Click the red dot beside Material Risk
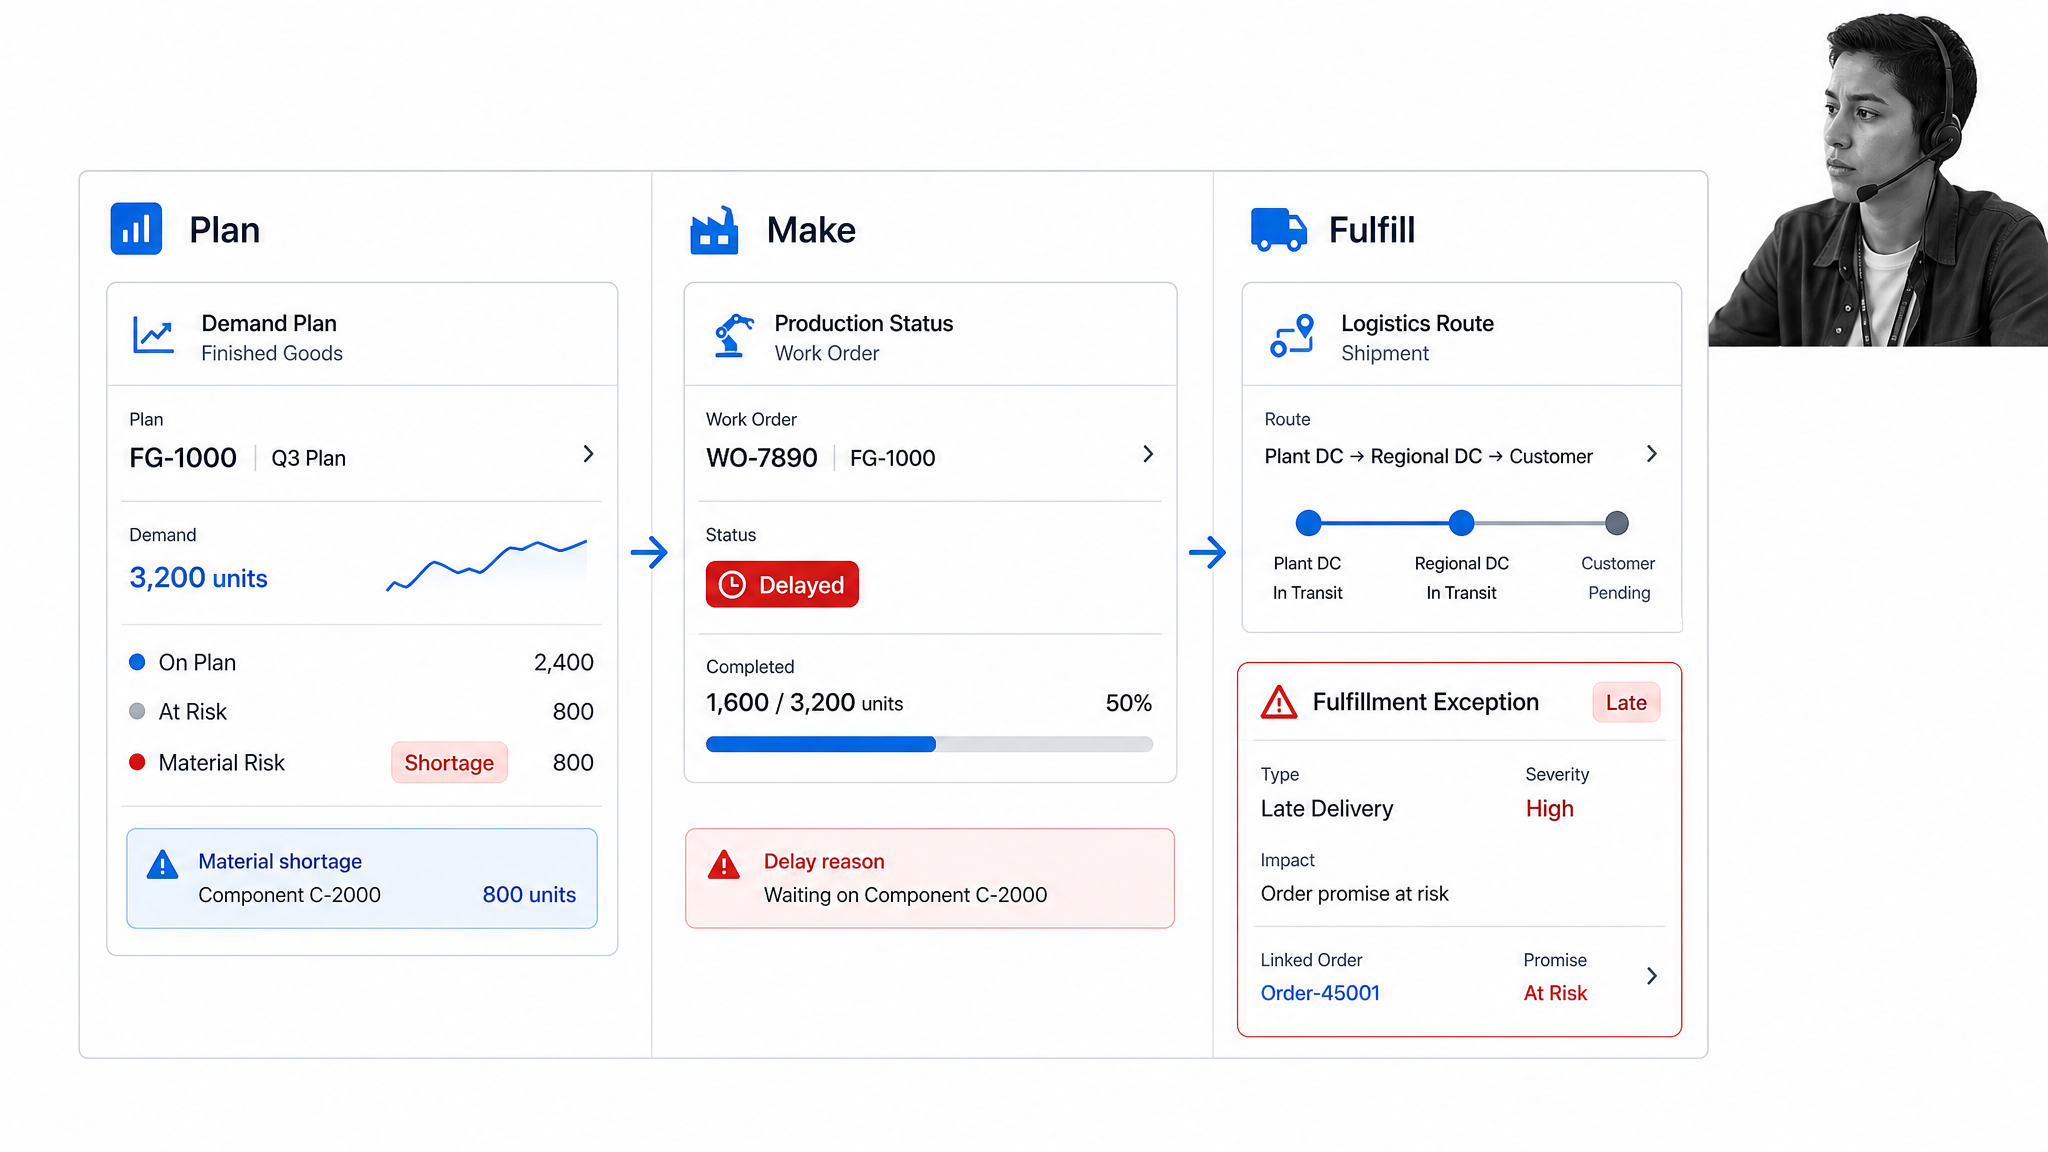This screenshot has height=1152, width=2048. [x=137, y=762]
